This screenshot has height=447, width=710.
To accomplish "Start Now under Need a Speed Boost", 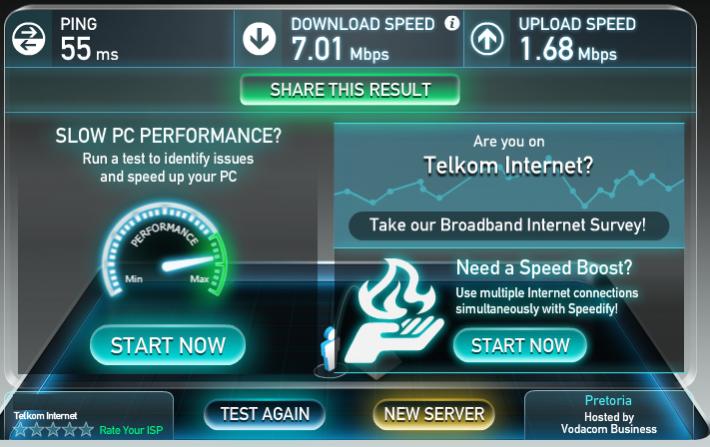I will 520,346.
